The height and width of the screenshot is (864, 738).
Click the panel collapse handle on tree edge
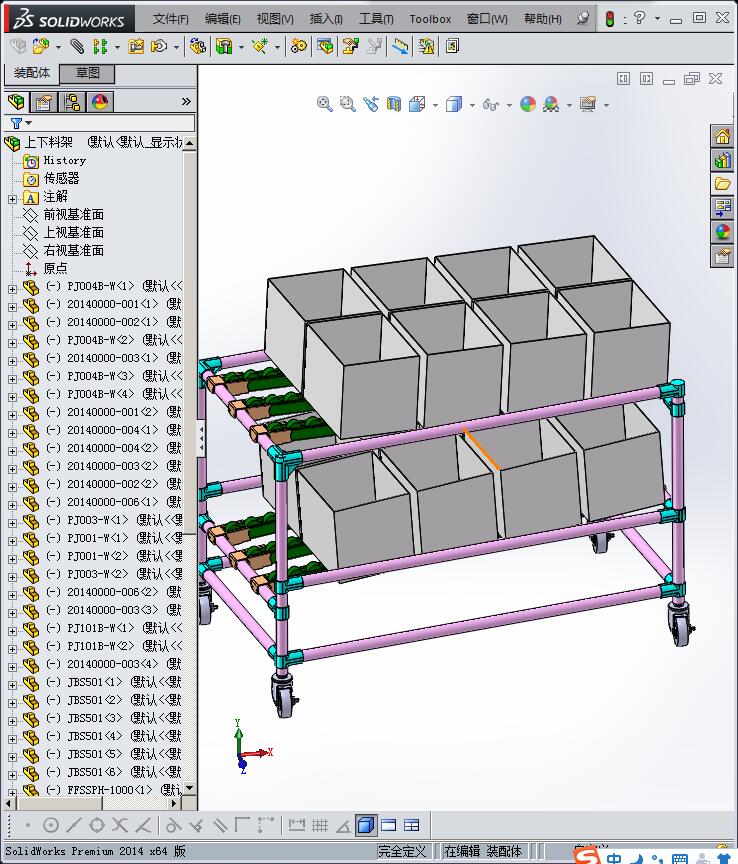201,439
